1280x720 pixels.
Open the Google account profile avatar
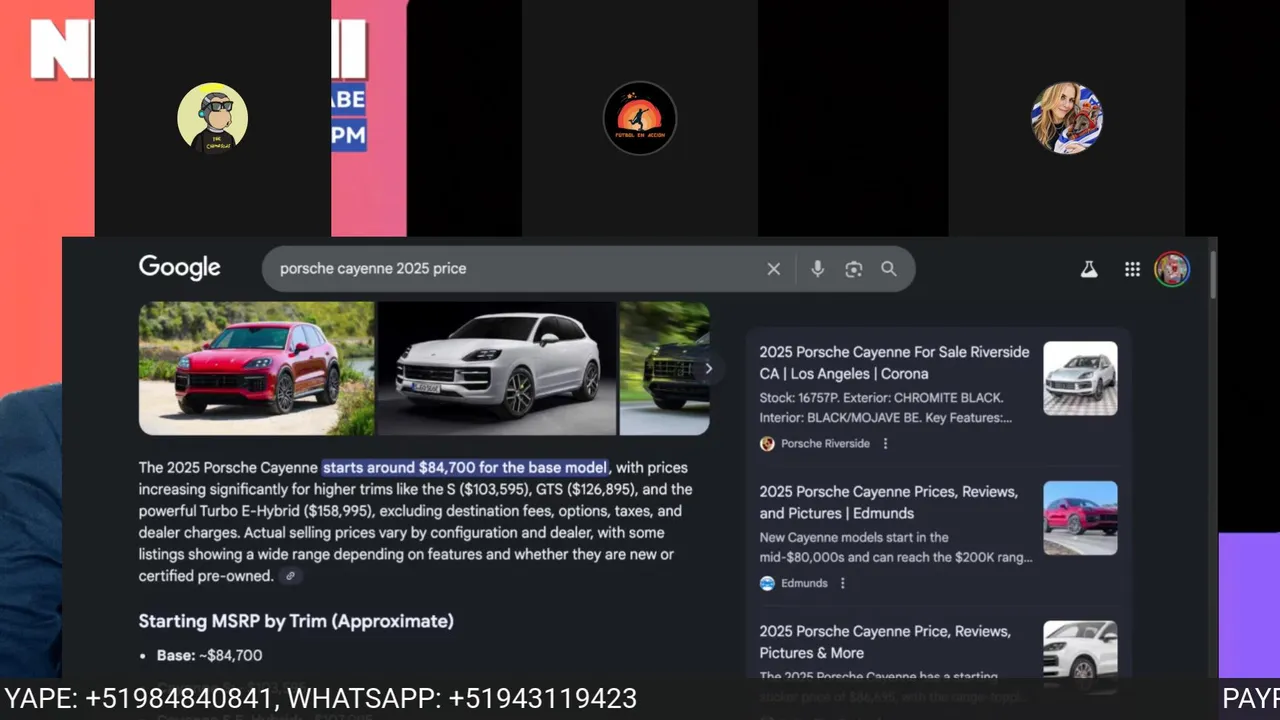1172,269
